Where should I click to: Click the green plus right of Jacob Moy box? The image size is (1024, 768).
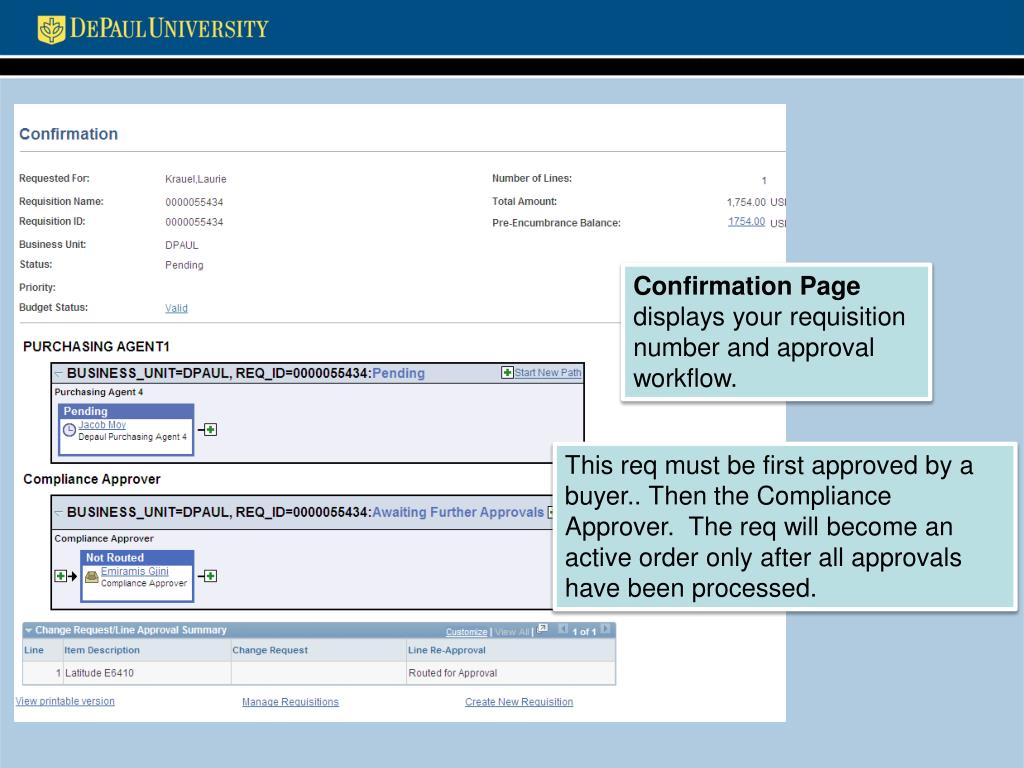(210, 429)
